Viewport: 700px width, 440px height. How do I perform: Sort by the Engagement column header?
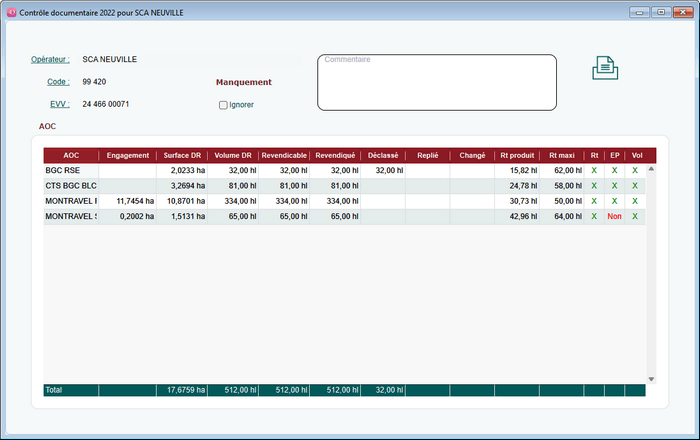[x=127, y=155]
